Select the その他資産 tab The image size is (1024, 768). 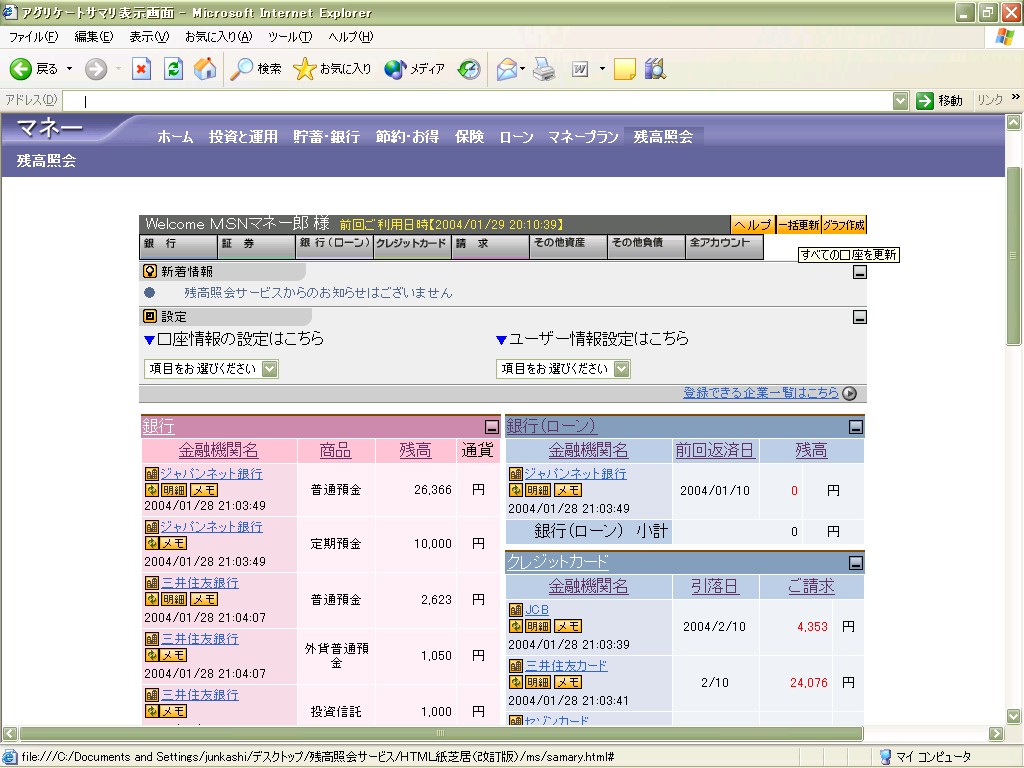click(x=568, y=247)
